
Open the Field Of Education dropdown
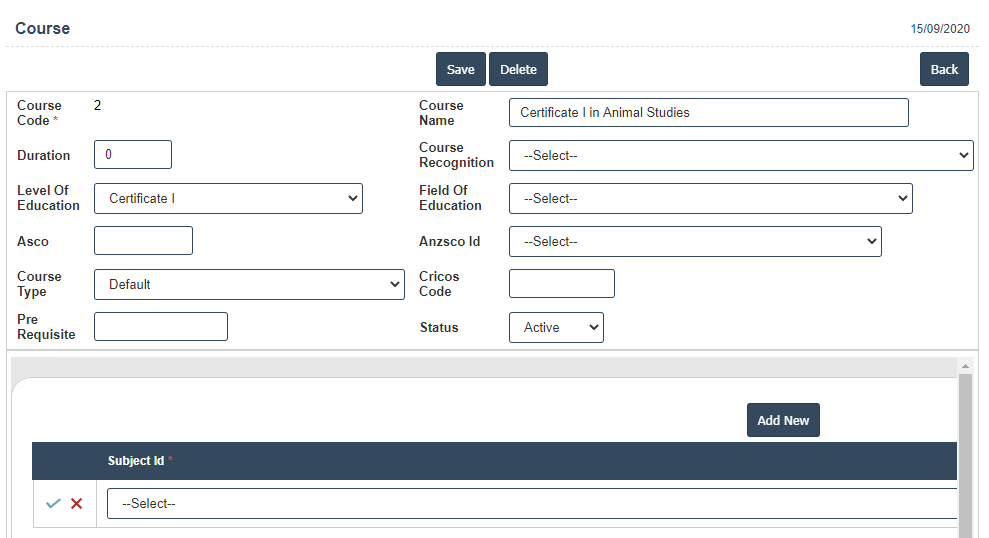coord(710,198)
